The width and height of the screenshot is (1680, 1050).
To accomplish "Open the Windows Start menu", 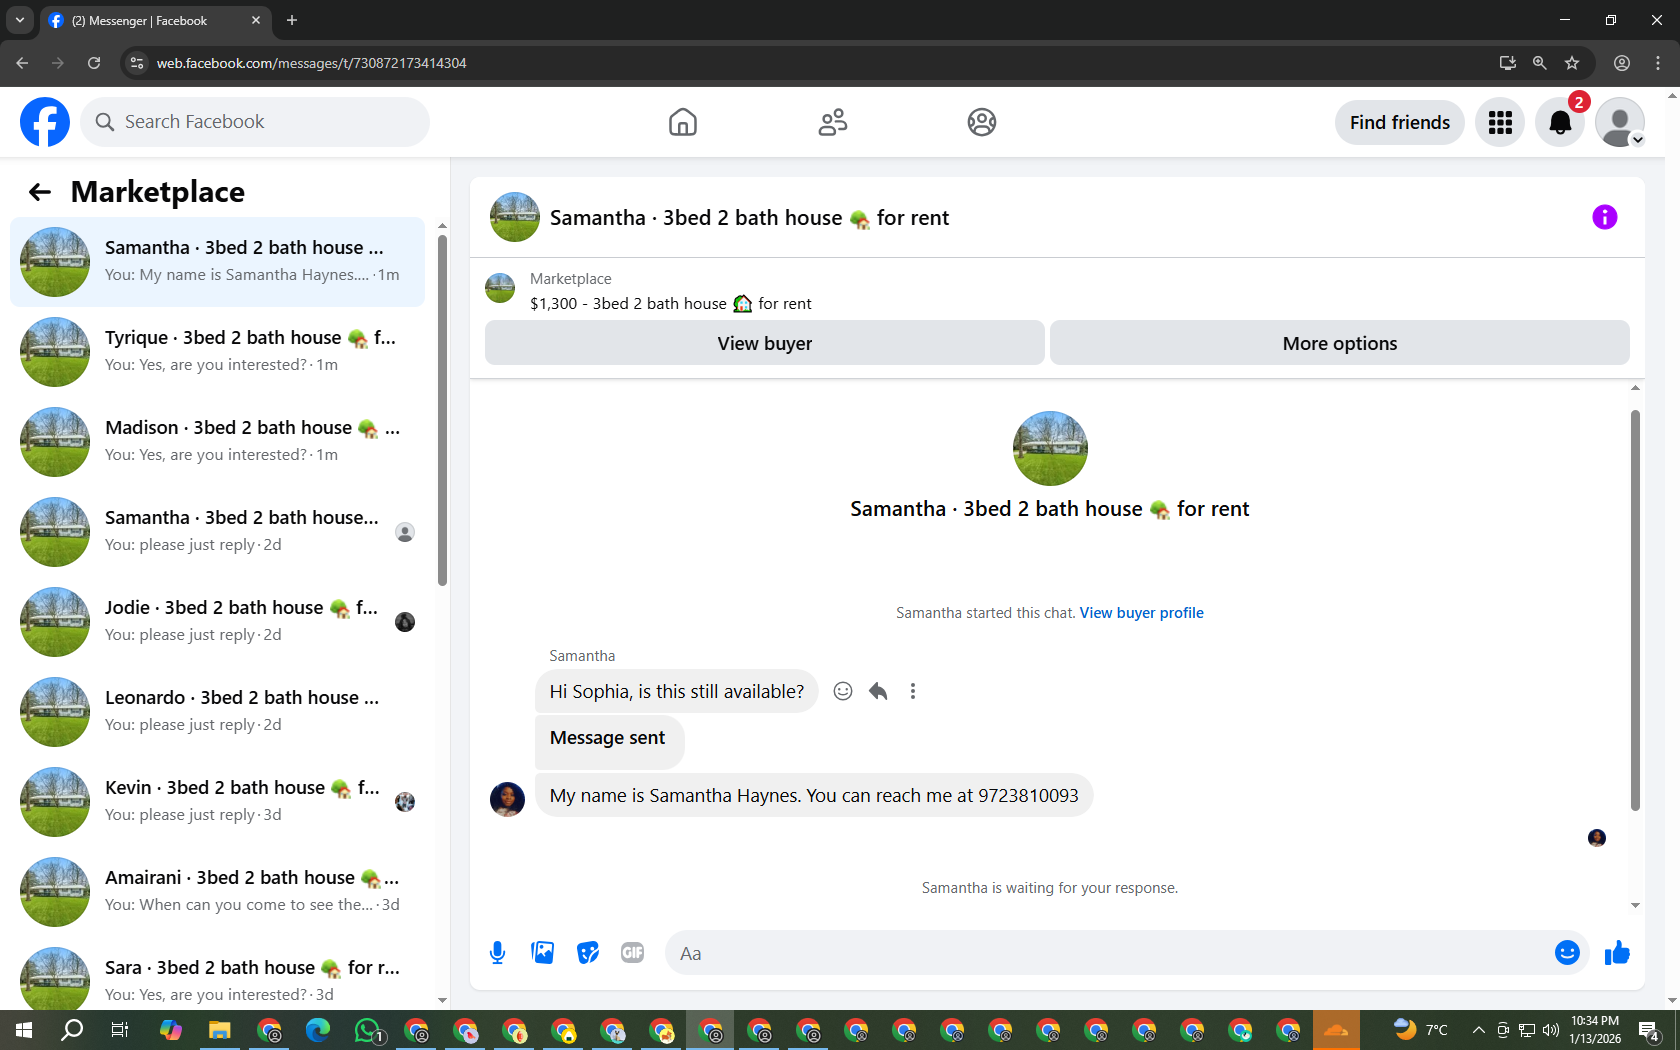I will coord(24,1030).
